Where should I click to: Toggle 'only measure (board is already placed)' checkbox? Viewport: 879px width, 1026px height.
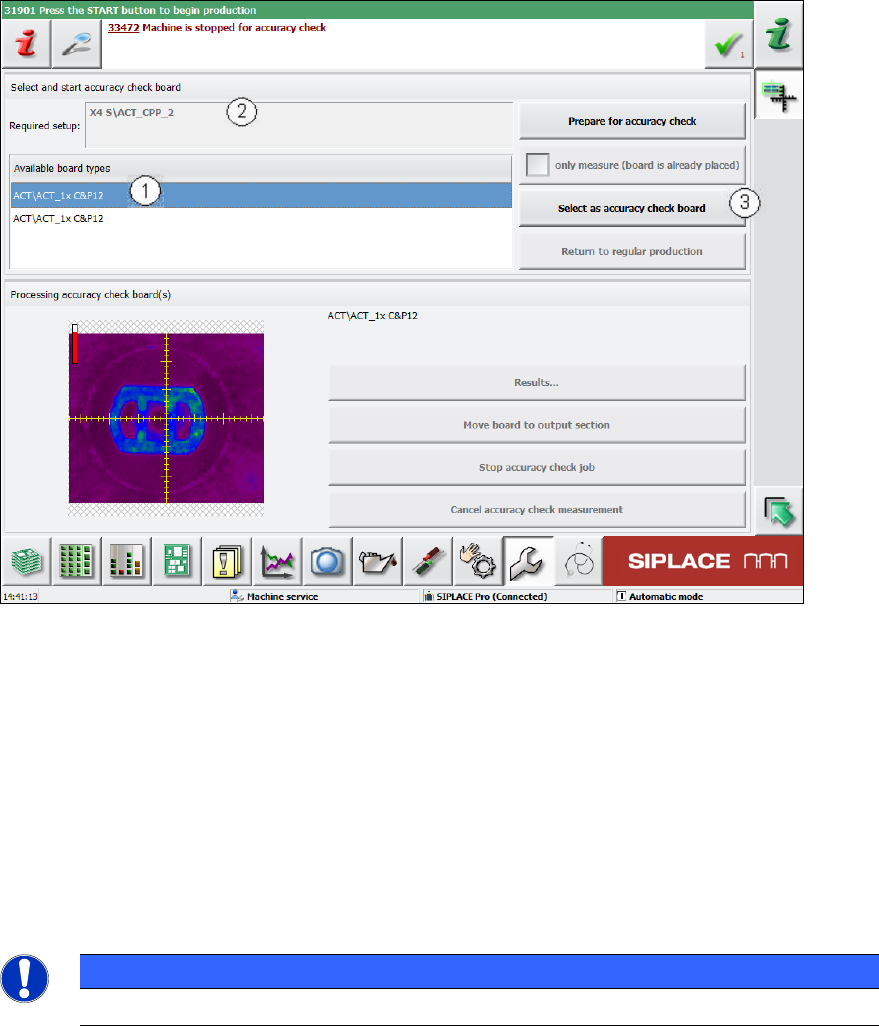click(537, 165)
